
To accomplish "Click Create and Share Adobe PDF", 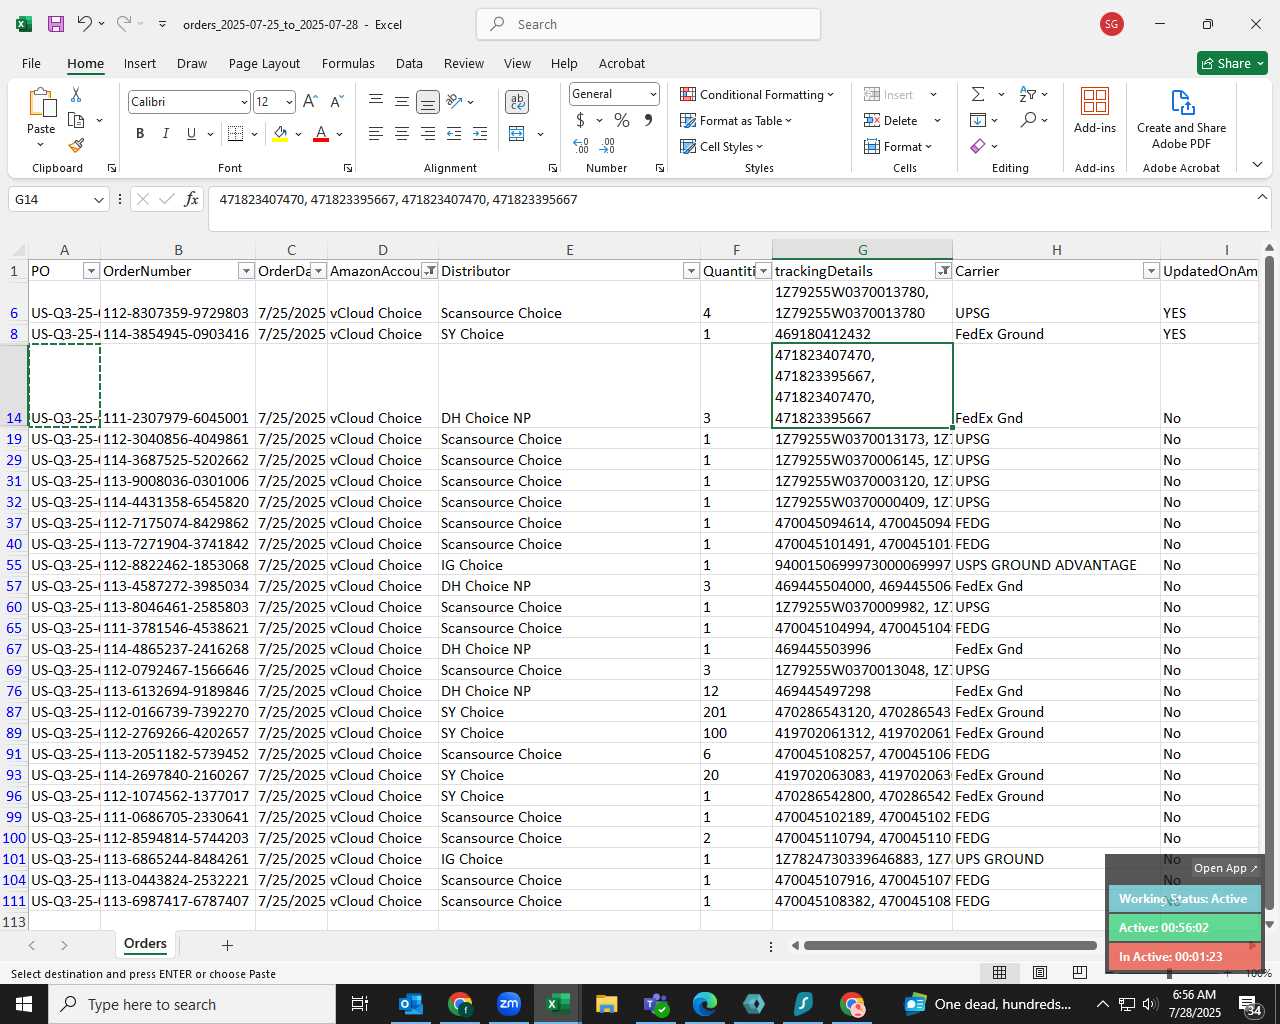I will (1181, 119).
